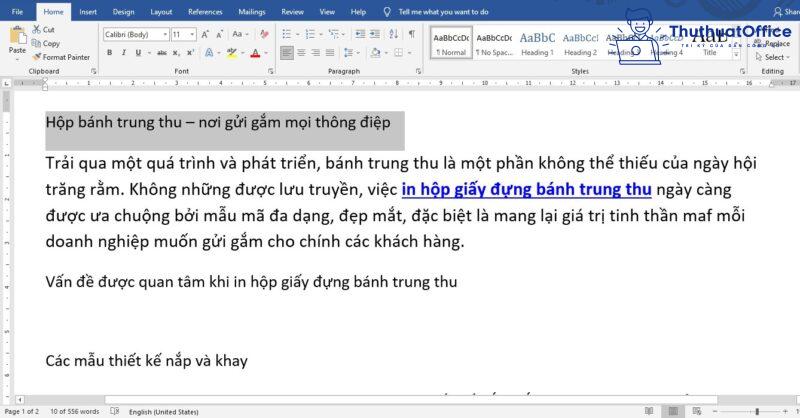Open spelling and proofing status icon

tap(115, 411)
